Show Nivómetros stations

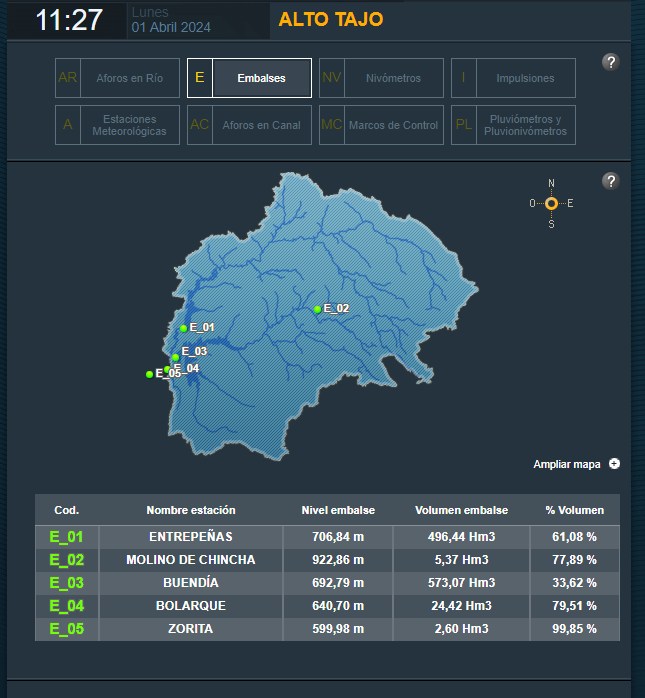pyautogui.click(x=380, y=78)
